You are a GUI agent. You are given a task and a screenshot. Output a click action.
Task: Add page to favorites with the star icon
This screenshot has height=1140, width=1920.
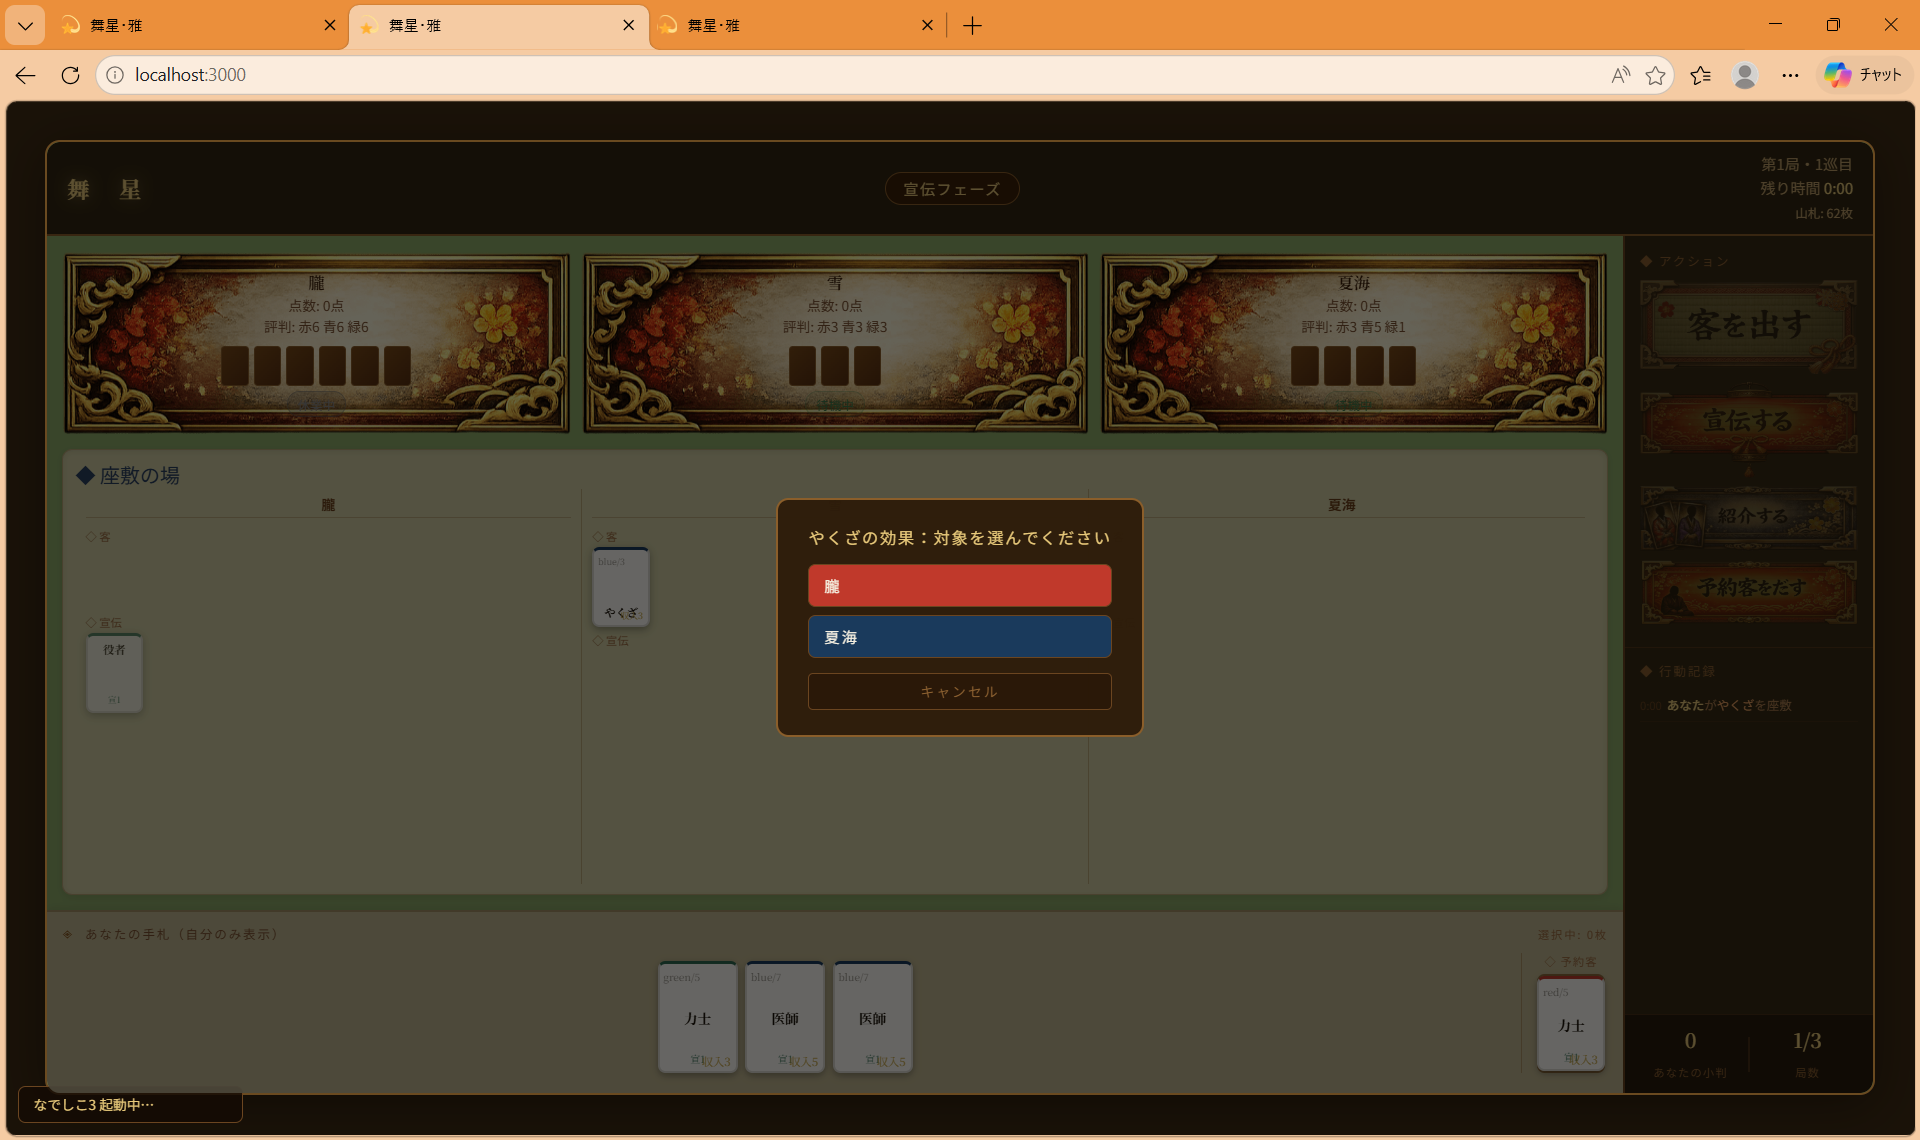tap(1656, 75)
